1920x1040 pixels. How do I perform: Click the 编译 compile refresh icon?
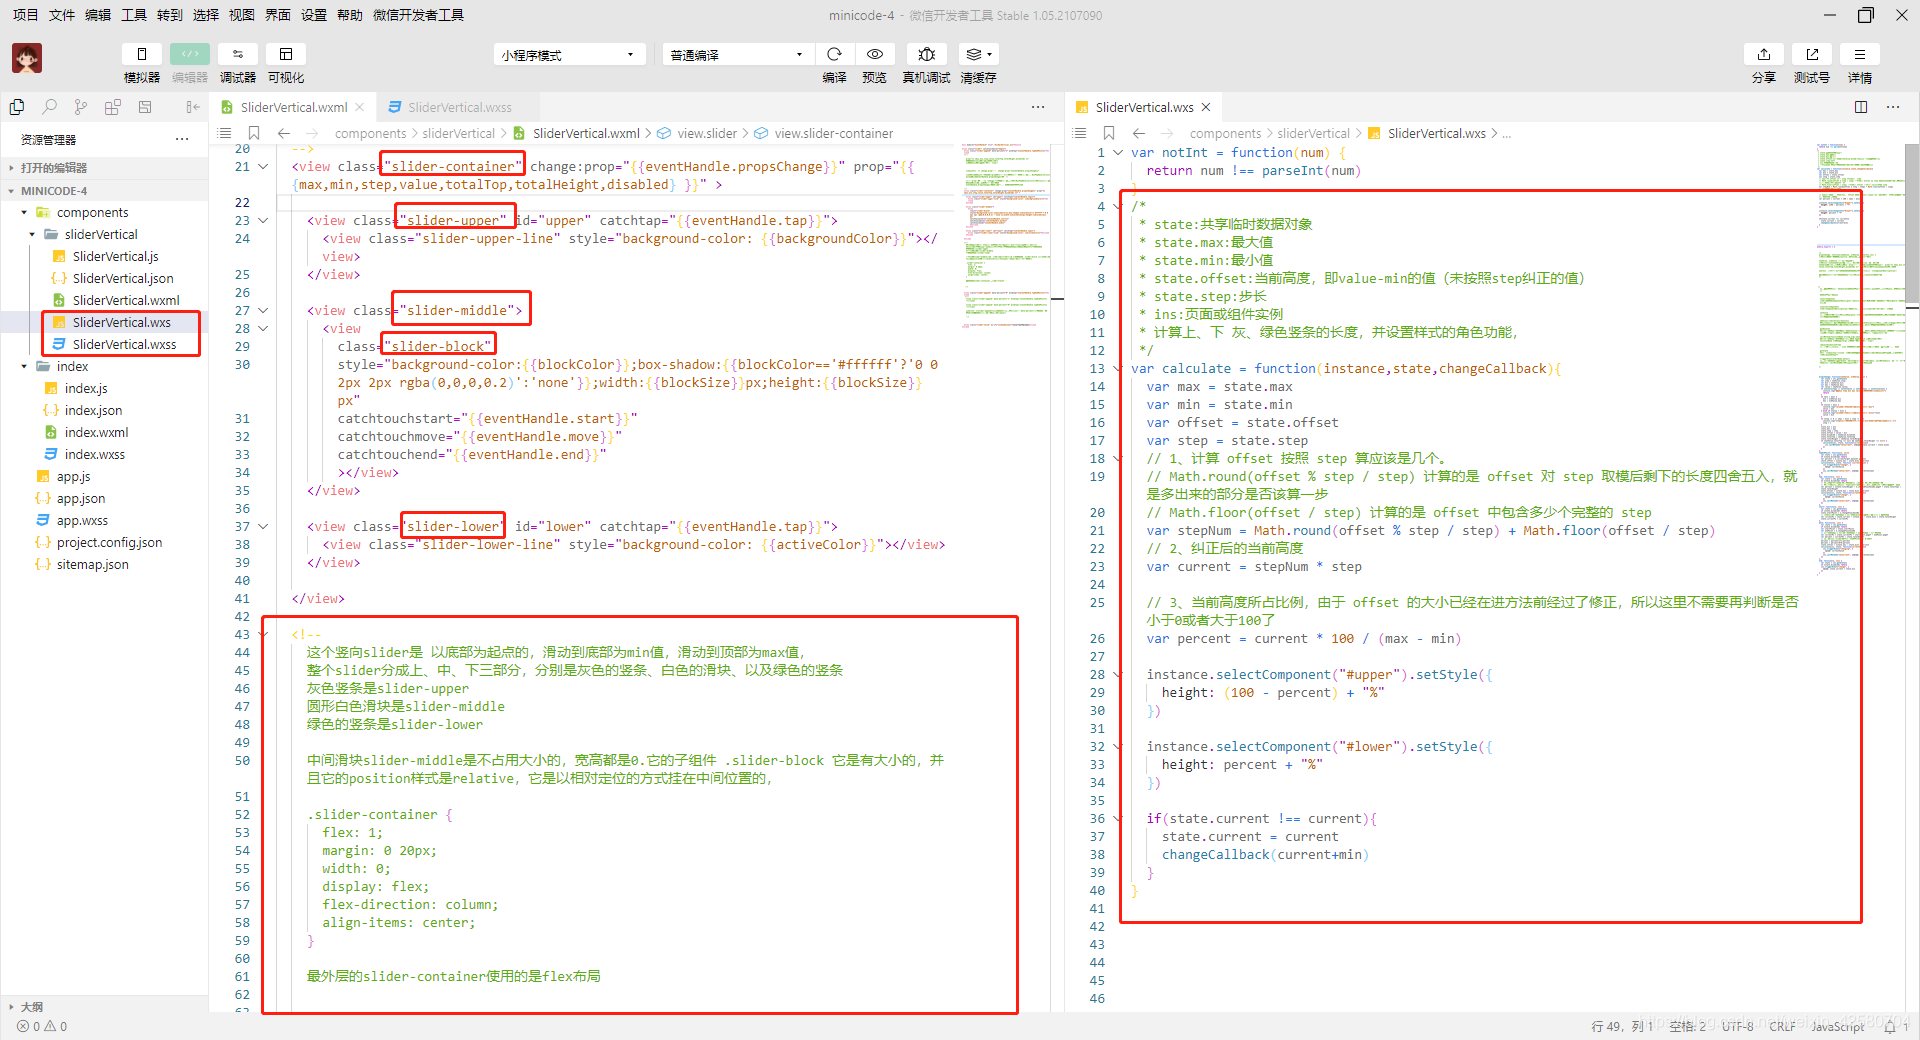click(x=834, y=54)
